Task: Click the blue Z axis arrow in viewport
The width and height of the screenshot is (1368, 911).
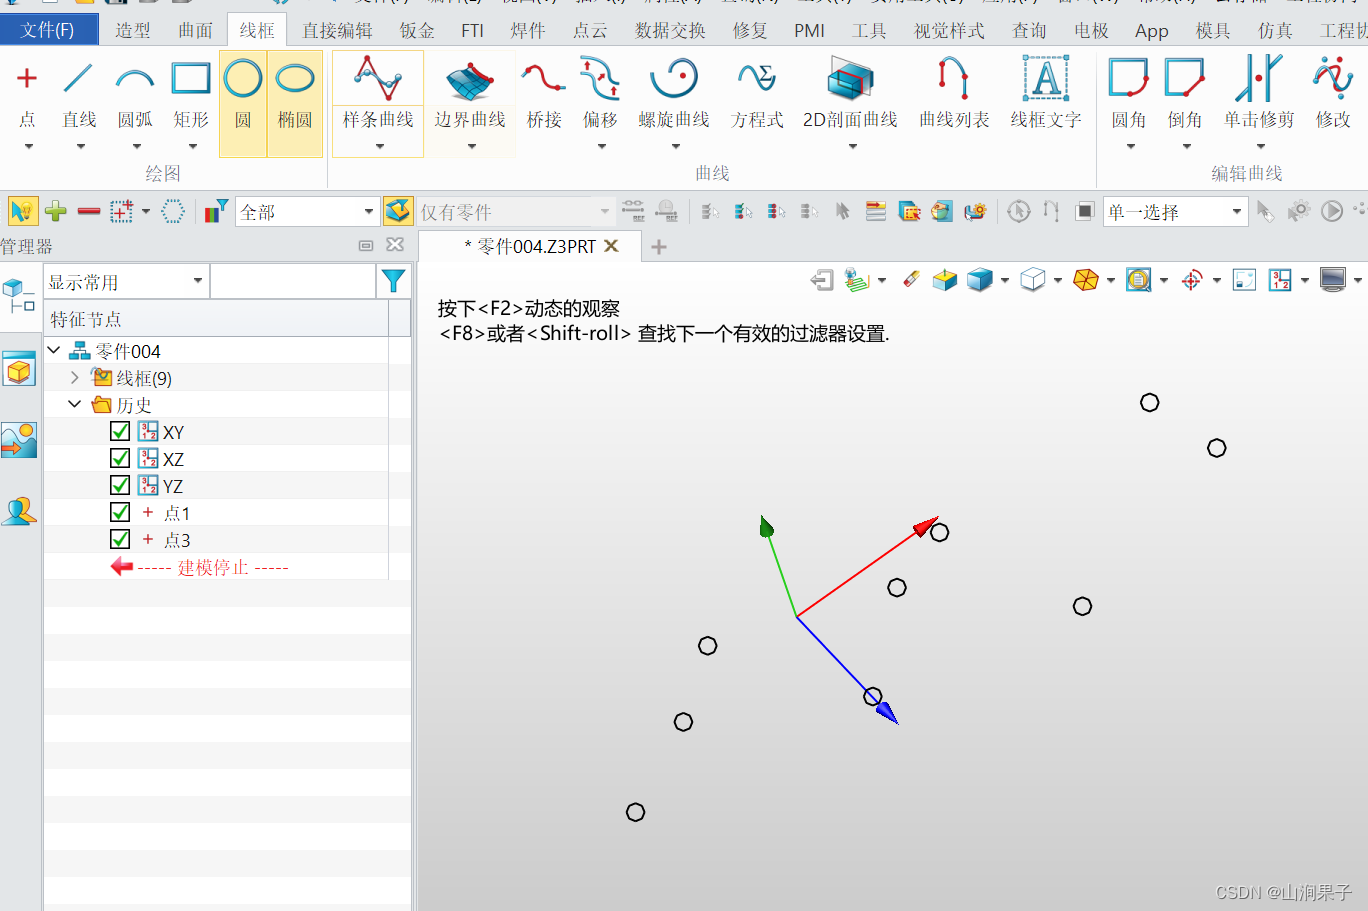Action: [x=888, y=712]
